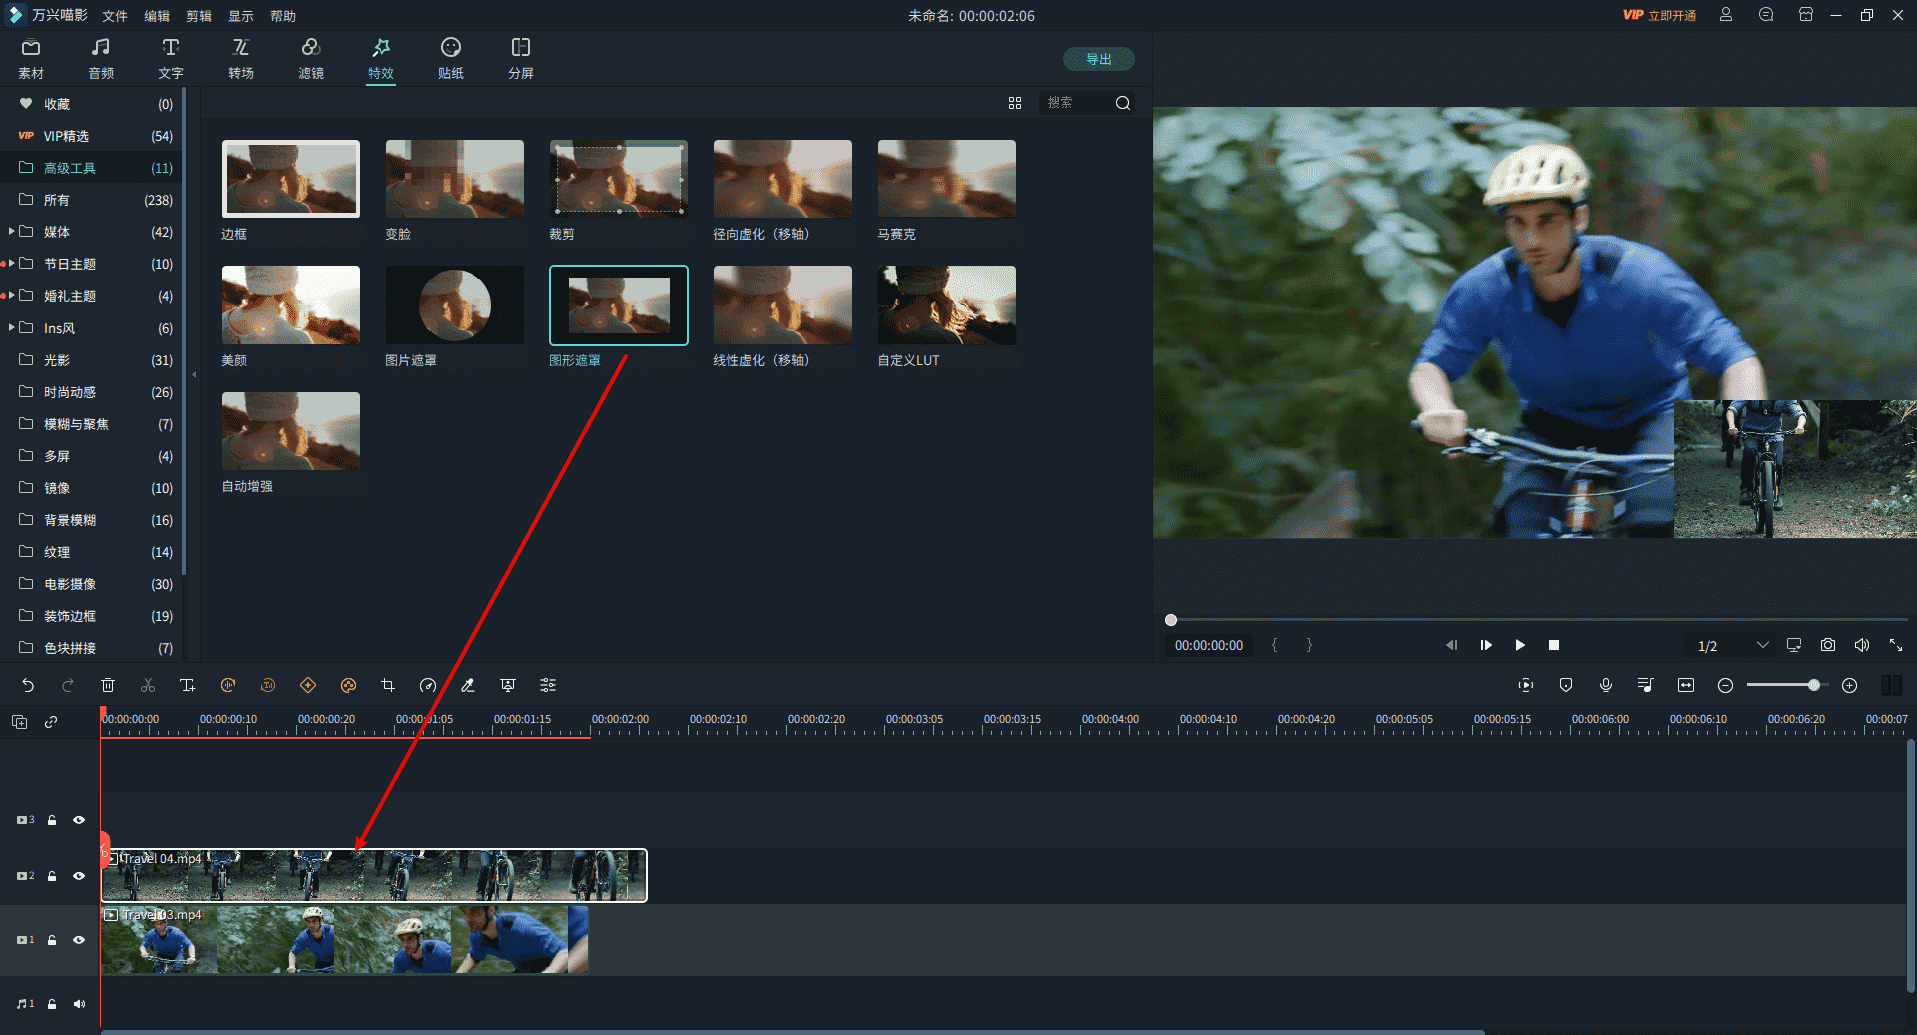This screenshot has height=1035, width=1917.
Task: Switch to the 转场 tab
Action: [241, 58]
